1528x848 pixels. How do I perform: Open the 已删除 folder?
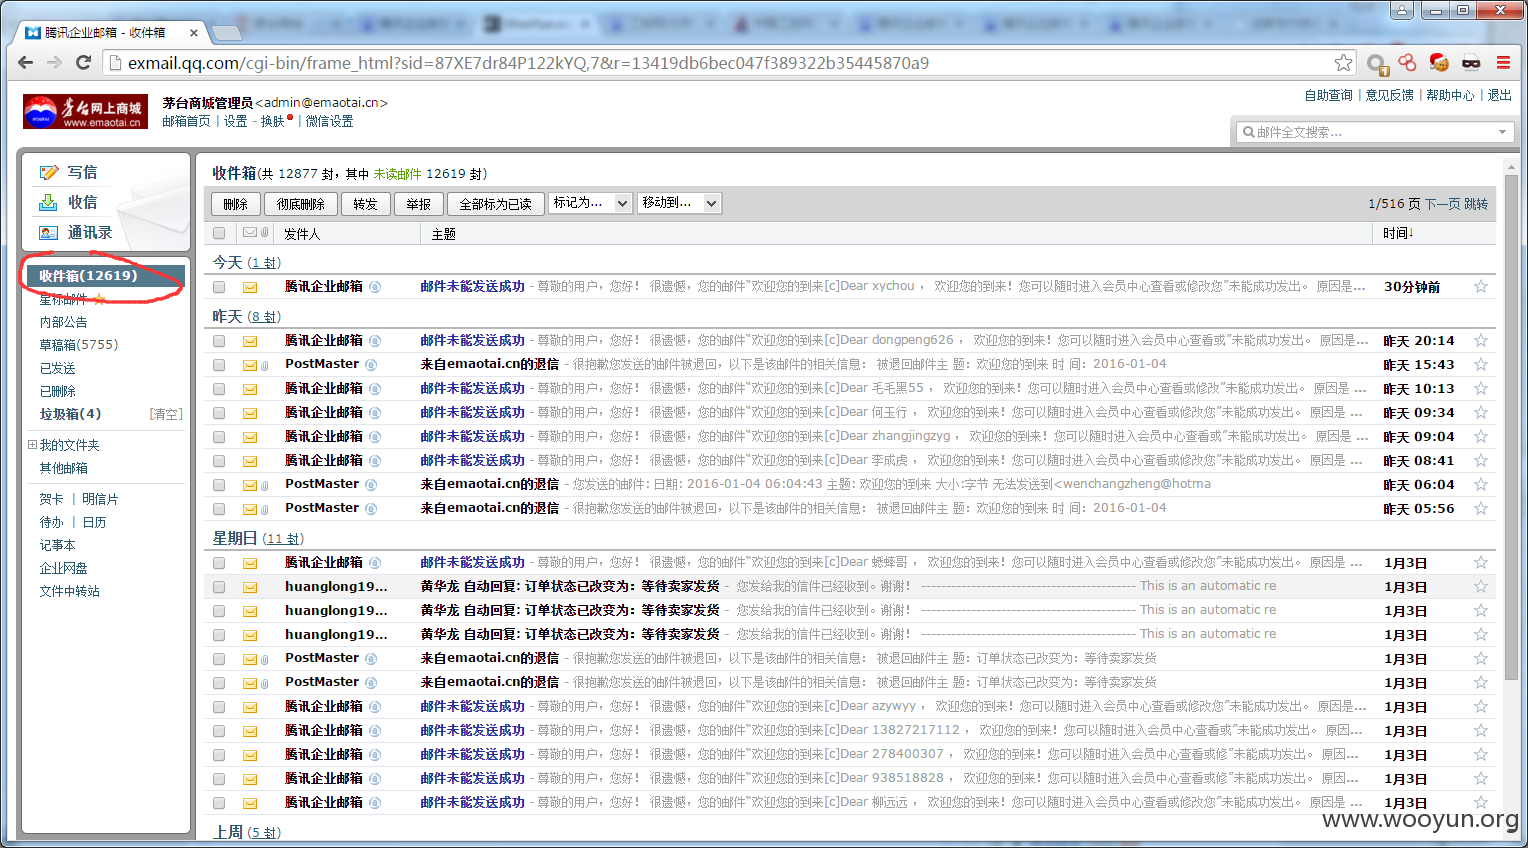(x=58, y=391)
